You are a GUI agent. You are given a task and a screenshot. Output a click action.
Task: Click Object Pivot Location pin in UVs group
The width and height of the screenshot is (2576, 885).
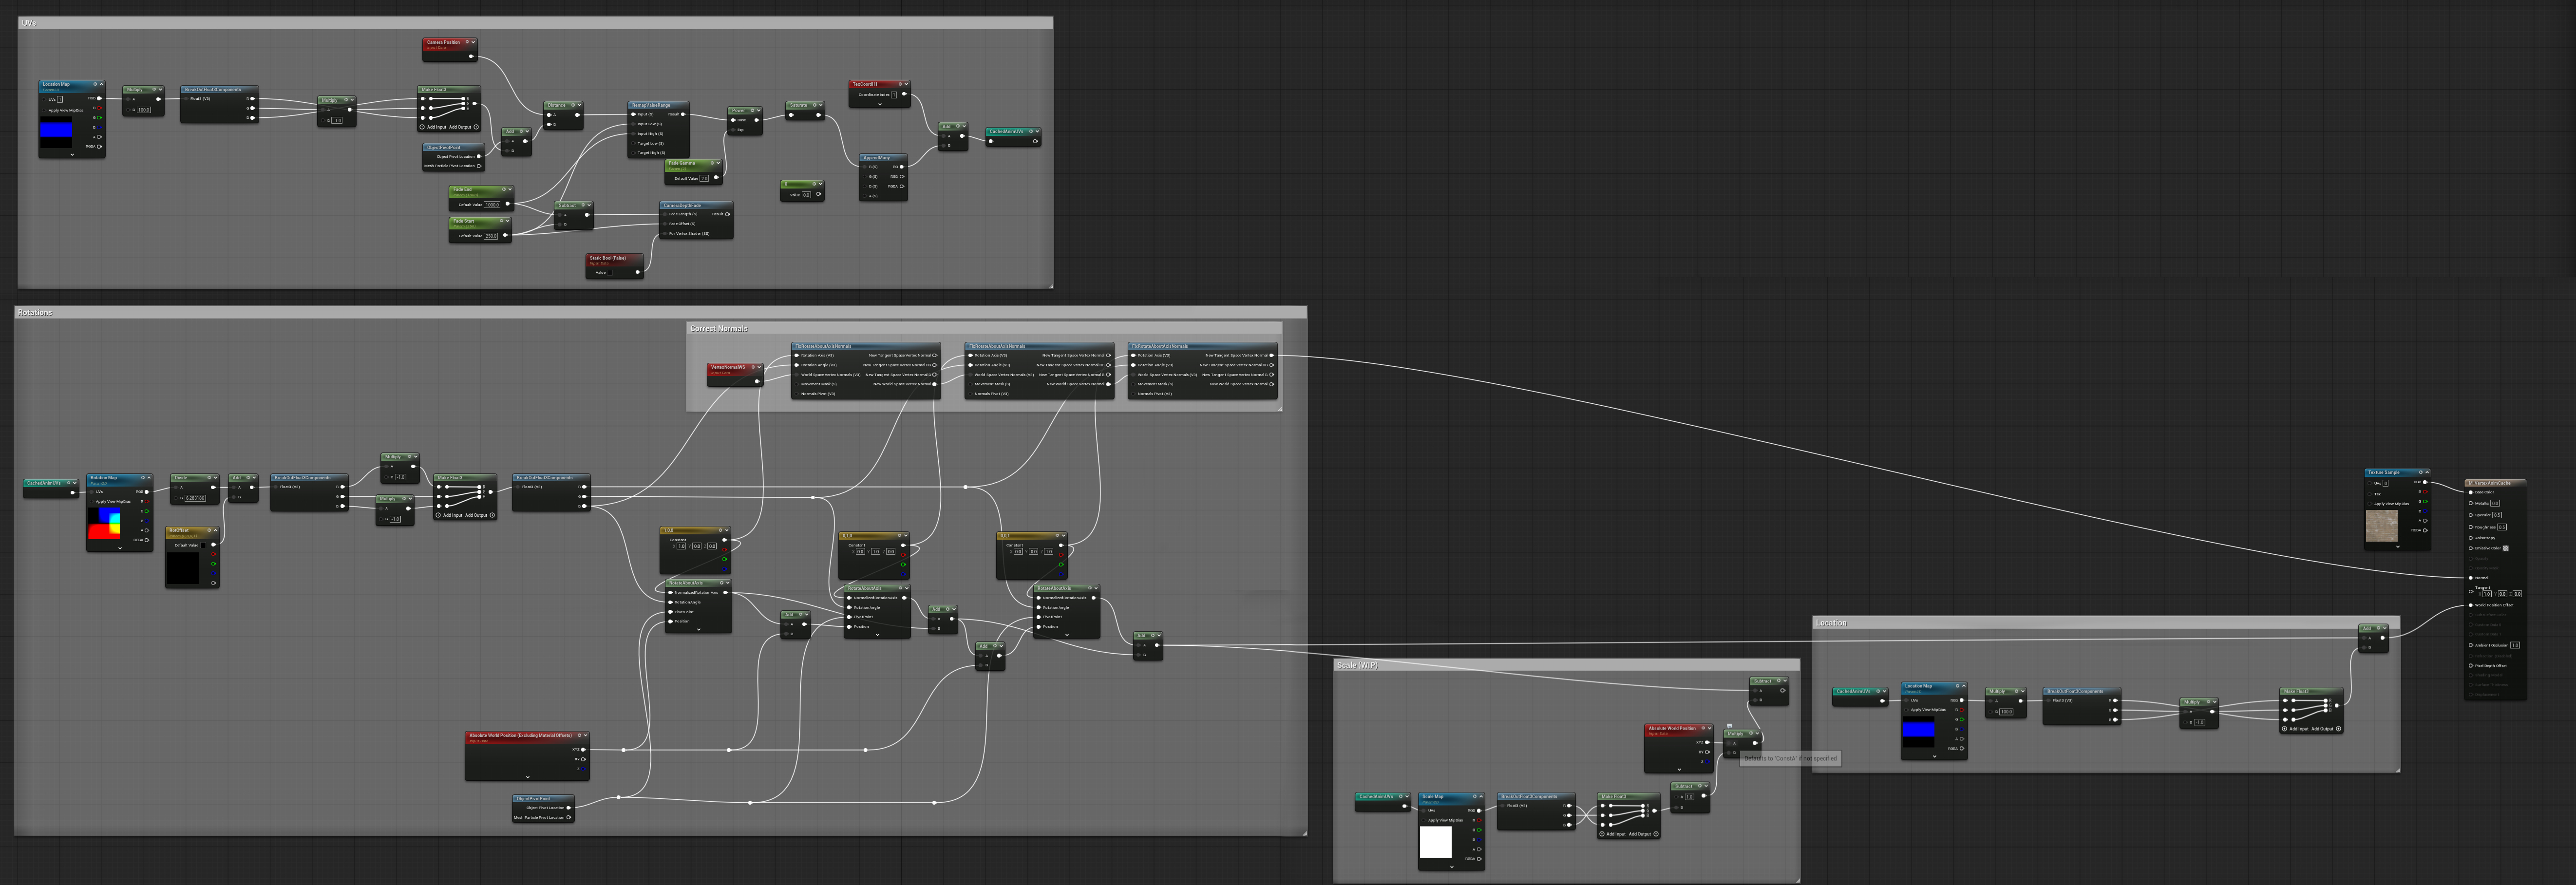pos(479,156)
